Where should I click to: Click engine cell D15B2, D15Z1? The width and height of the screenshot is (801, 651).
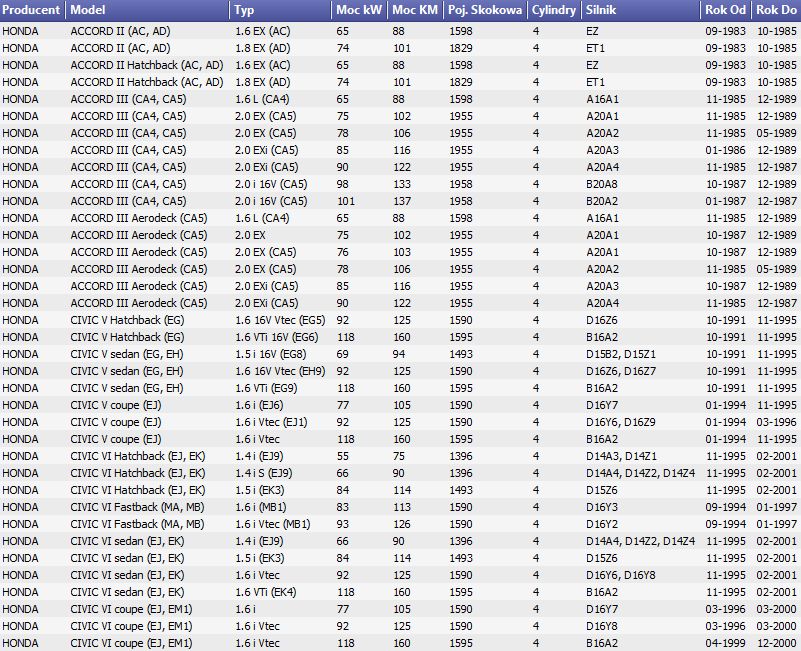click(x=621, y=354)
